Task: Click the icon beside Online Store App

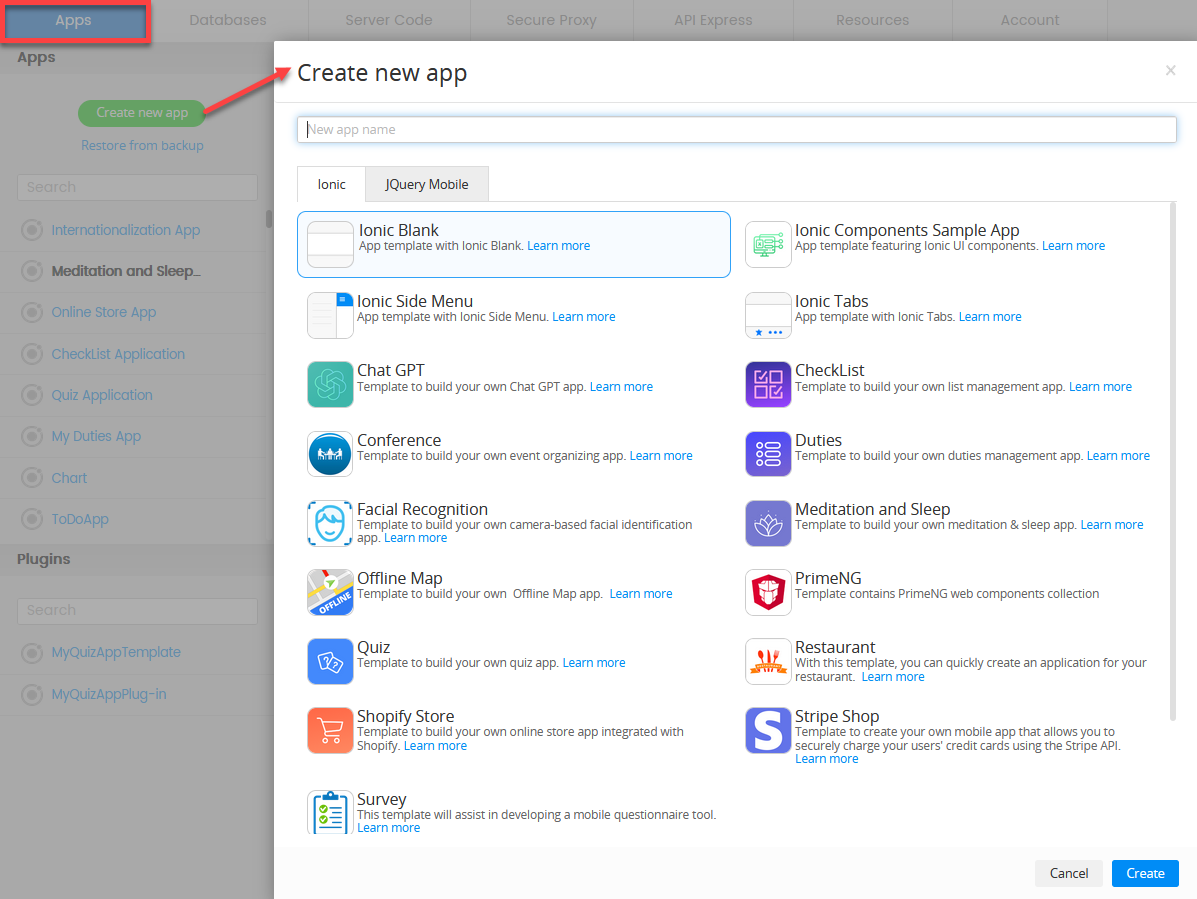Action: (x=32, y=312)
